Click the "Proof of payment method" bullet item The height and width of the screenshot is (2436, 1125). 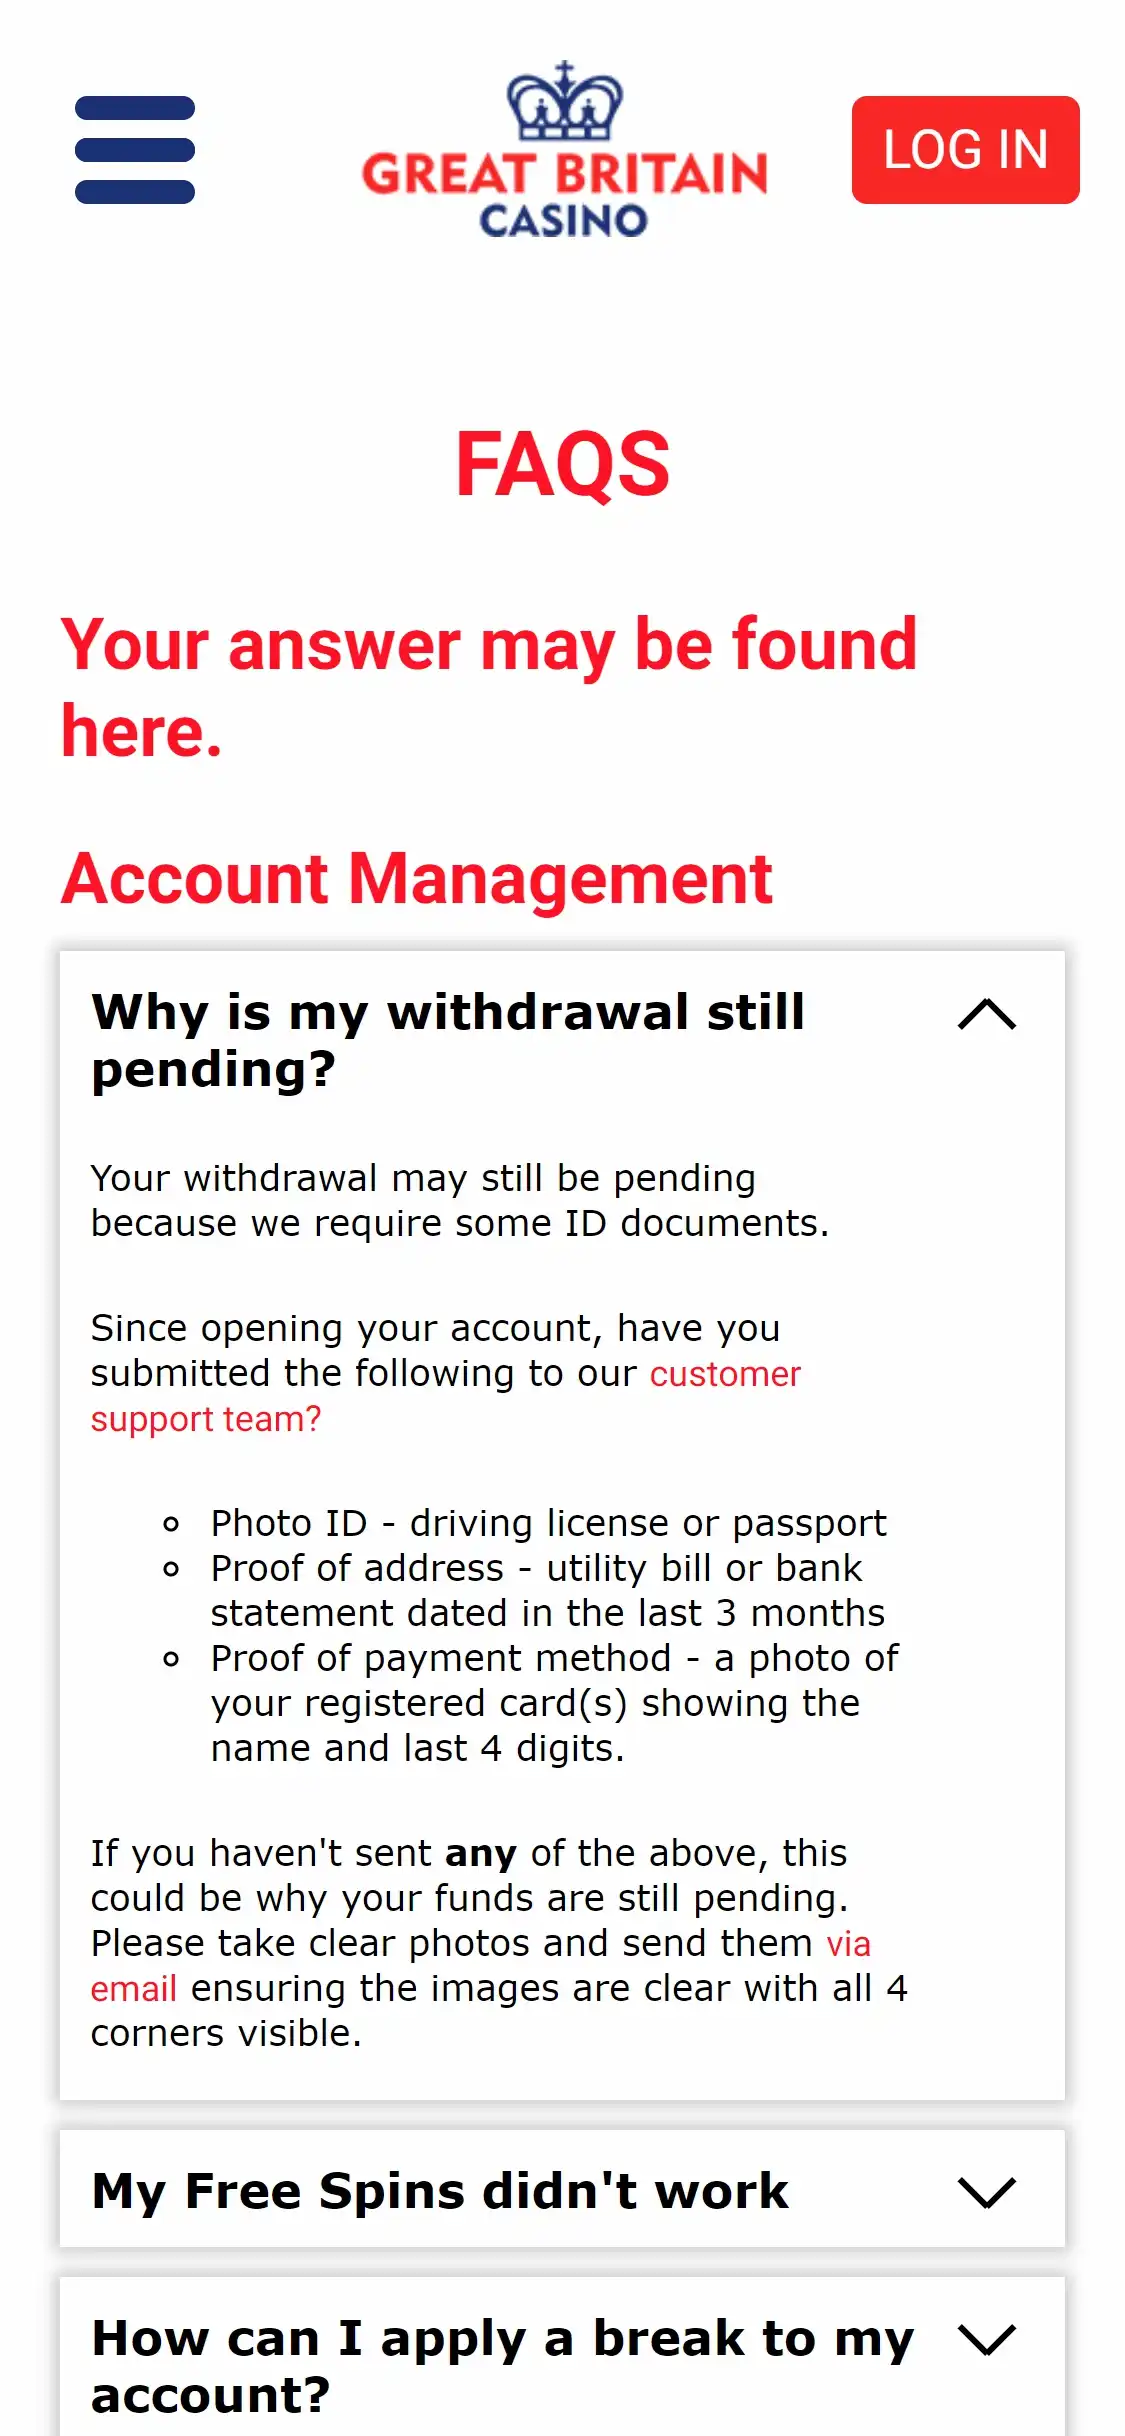[554, 1703]
